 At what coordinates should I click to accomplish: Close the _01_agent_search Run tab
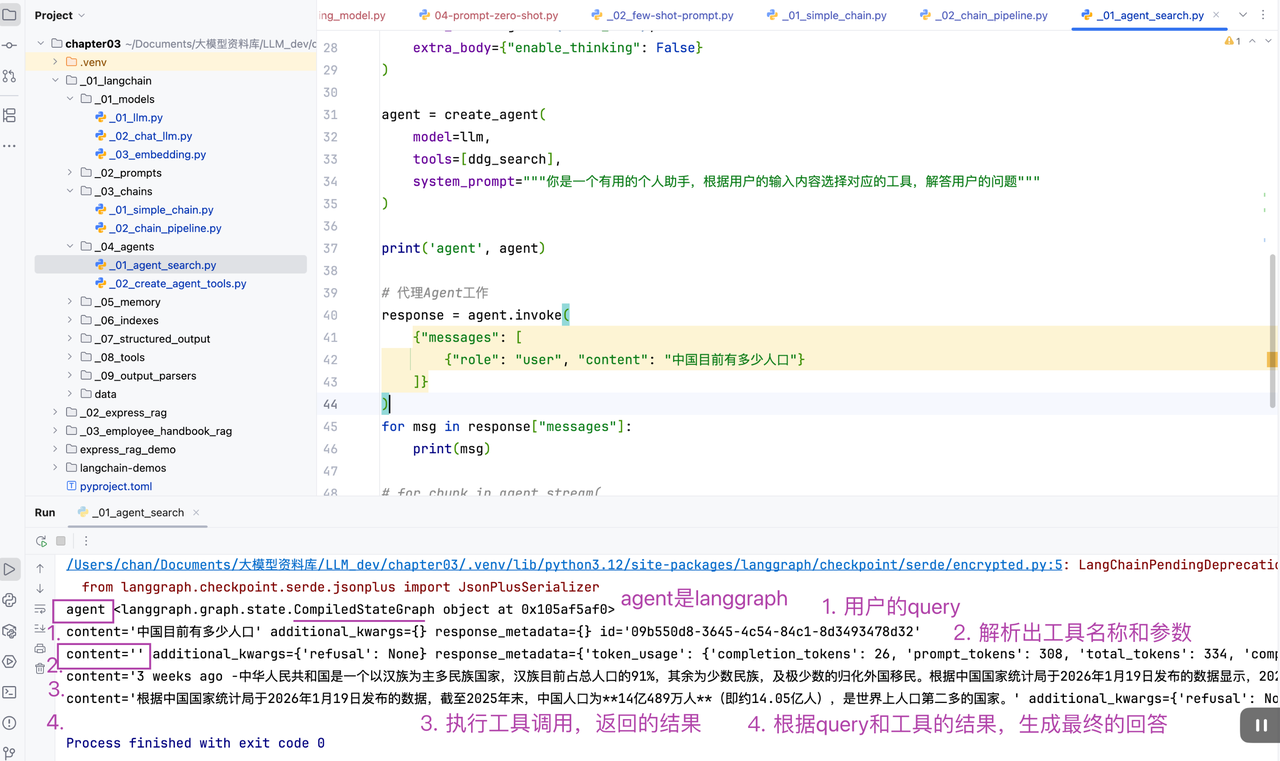click(197, 513)
